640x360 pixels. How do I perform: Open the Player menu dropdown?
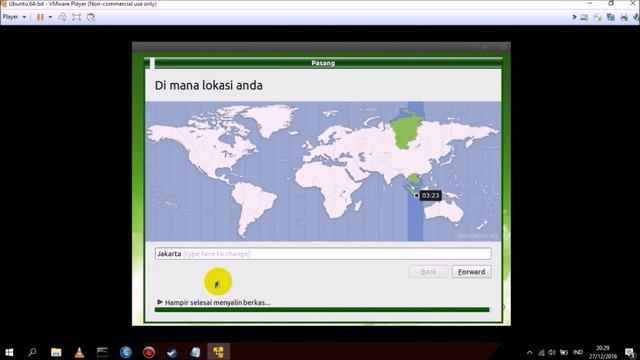pos(14,17)
